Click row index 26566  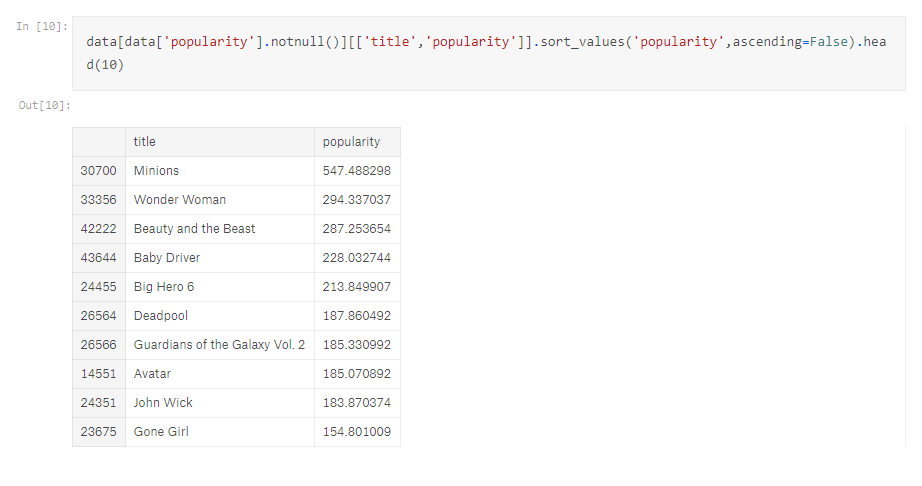point(99,345)
